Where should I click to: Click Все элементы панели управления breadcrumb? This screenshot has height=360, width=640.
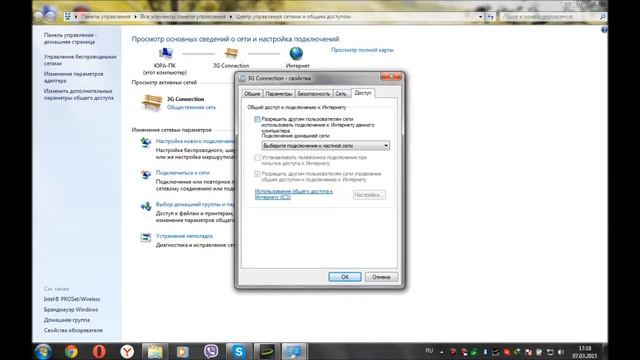click(x=183, y=17)
